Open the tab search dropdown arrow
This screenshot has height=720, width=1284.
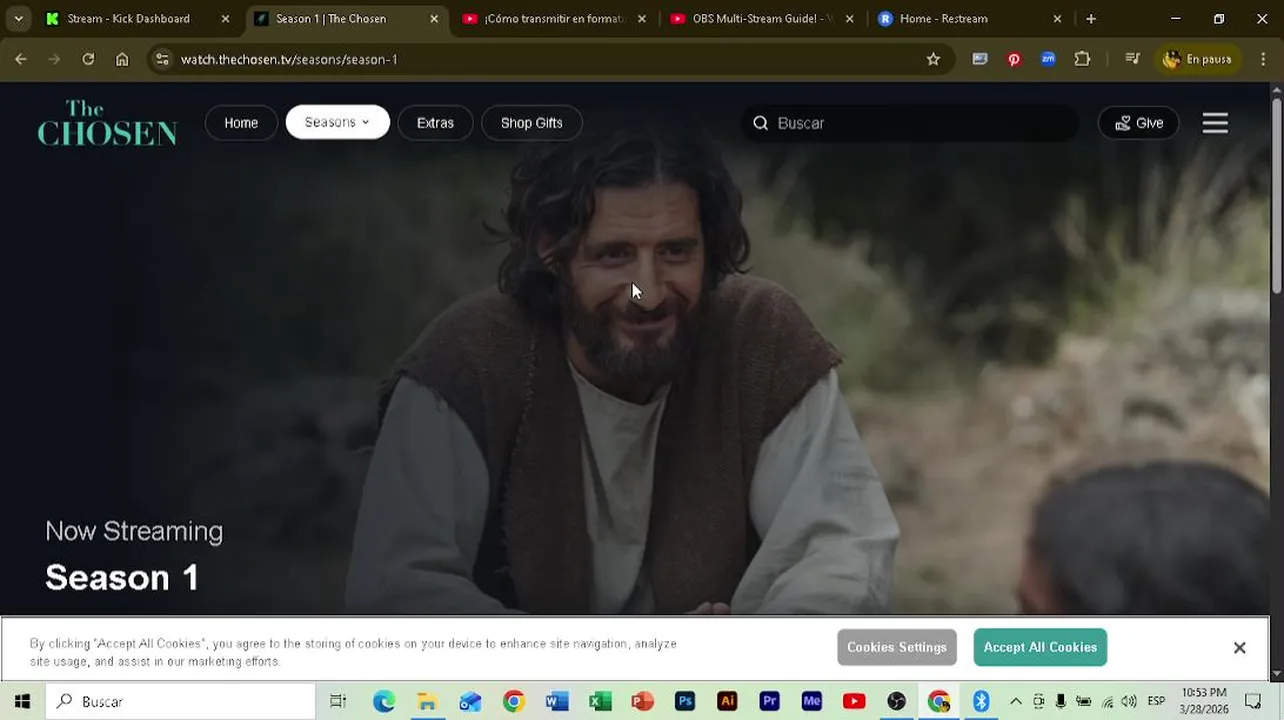[x=18, y=18]
